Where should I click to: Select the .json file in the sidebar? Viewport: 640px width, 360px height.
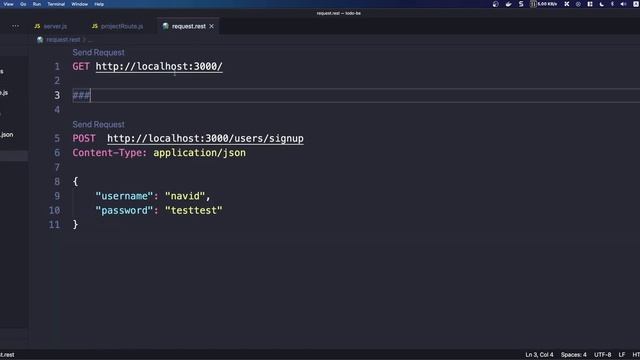click(7, 135)
